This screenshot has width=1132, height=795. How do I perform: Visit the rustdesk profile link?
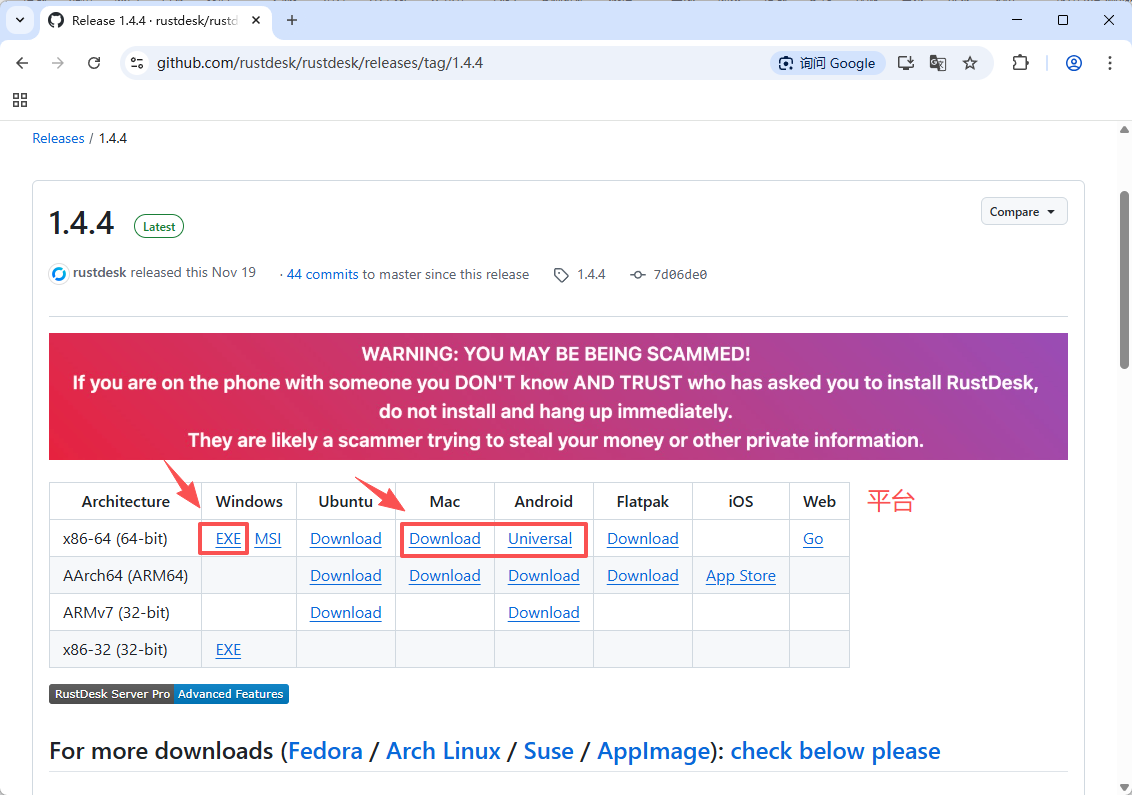(x=99, y=272)
